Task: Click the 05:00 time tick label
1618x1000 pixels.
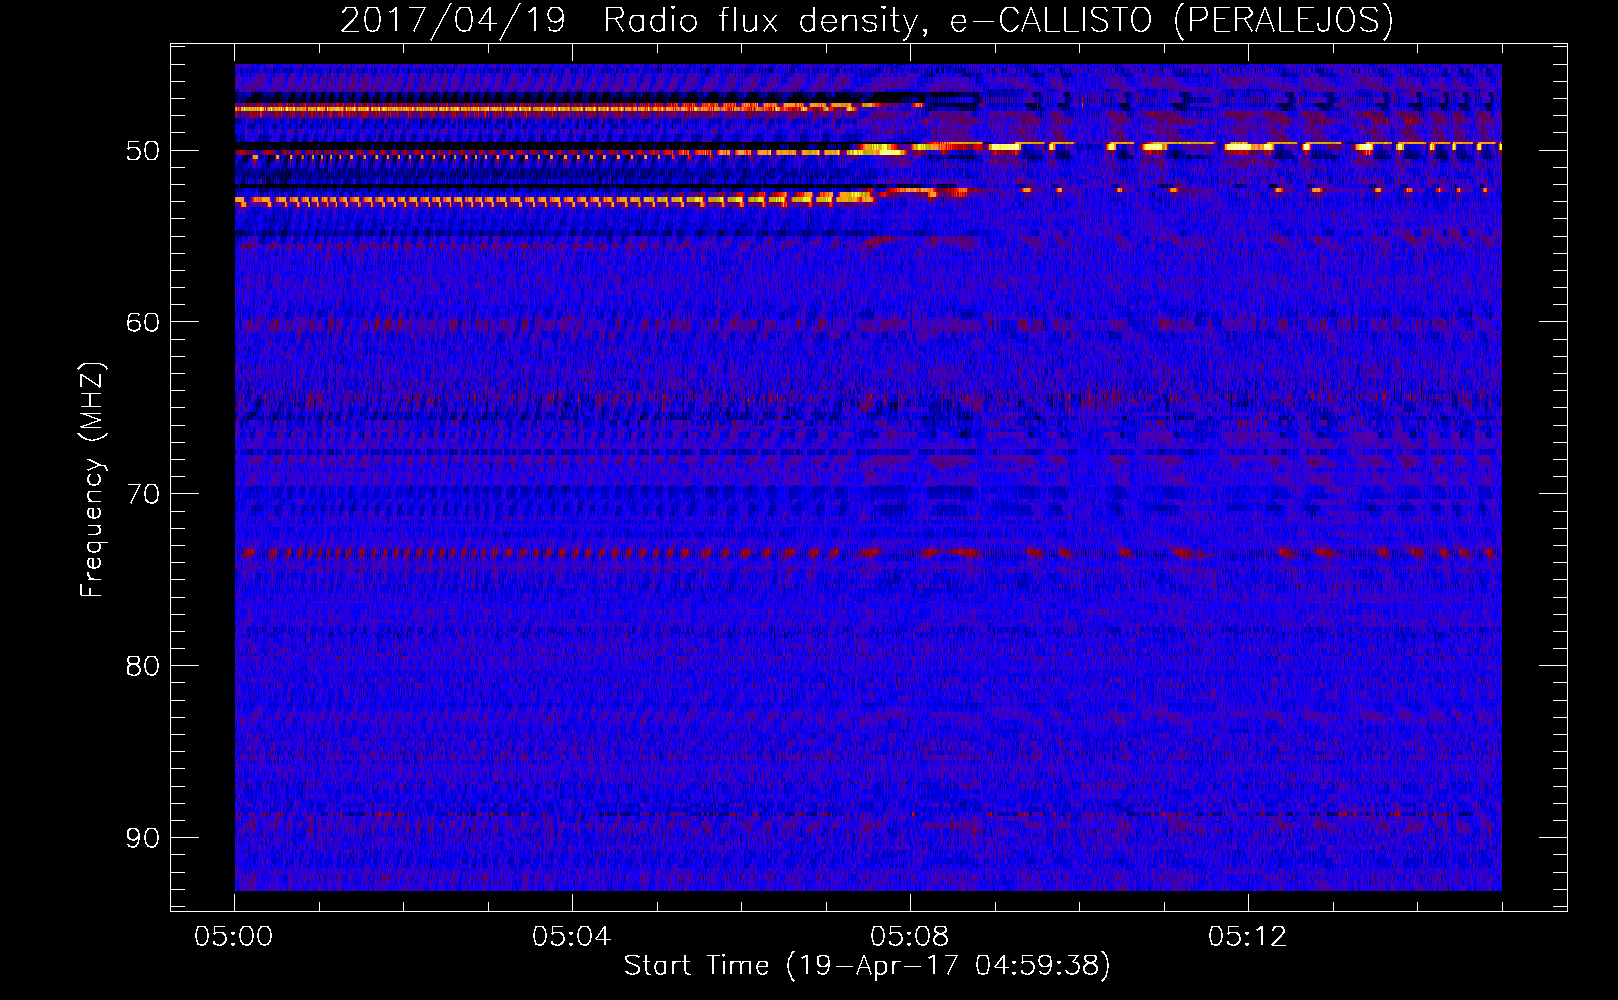Action: click(234, 937)
